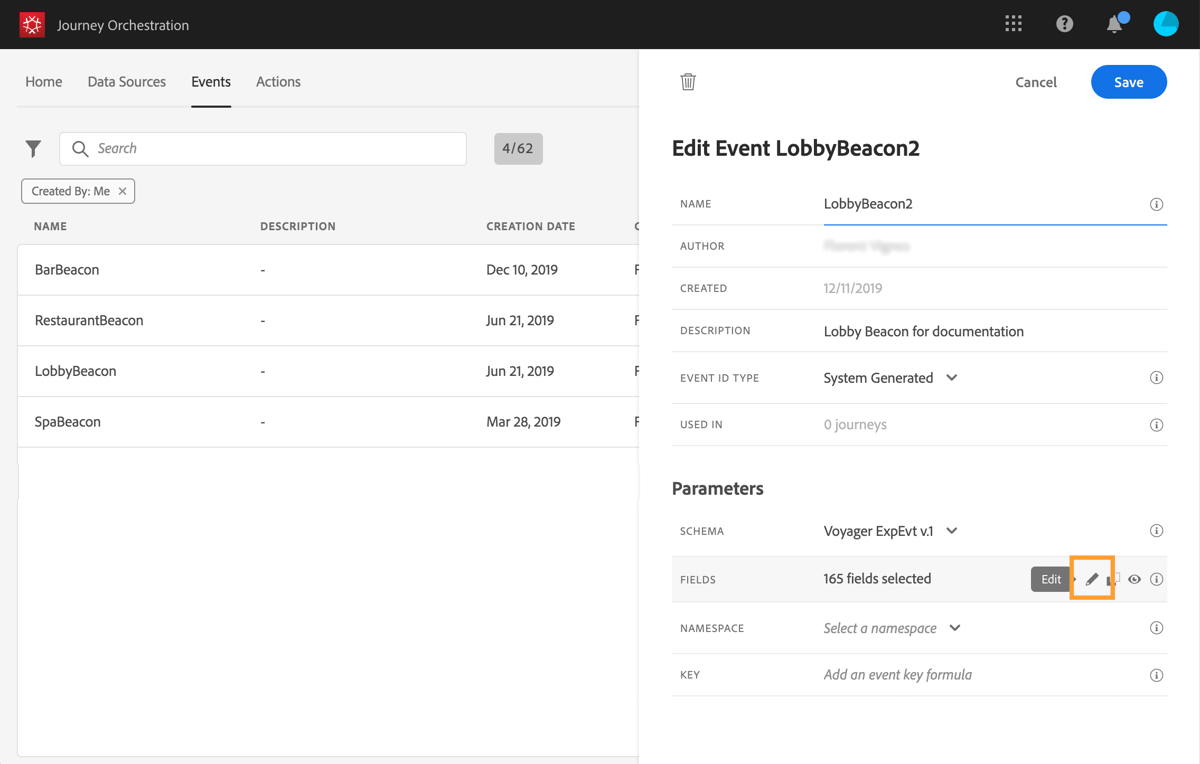Remove the Created By: Me filter chip
Viewport: 1200px width, 764px height.
[124, 191]
